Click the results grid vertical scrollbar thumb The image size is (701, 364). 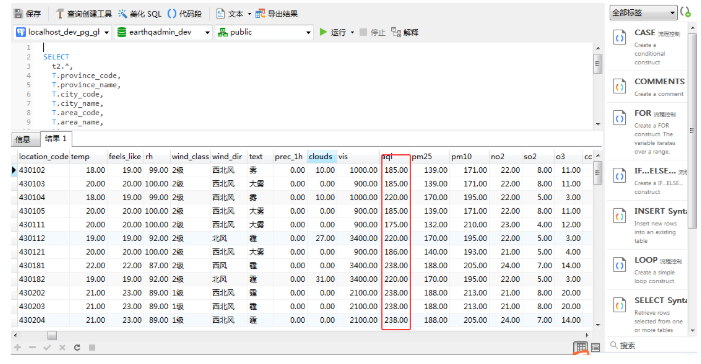click(598, 174)
